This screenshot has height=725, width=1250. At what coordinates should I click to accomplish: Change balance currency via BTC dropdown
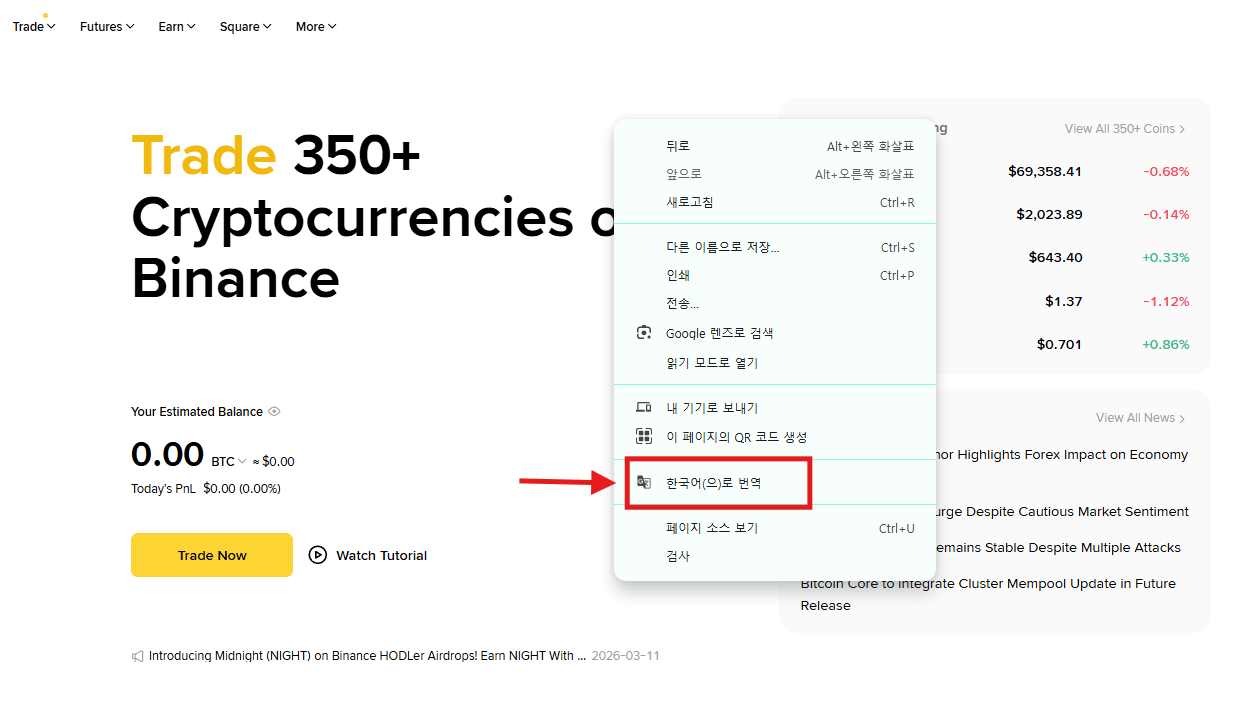229,462
